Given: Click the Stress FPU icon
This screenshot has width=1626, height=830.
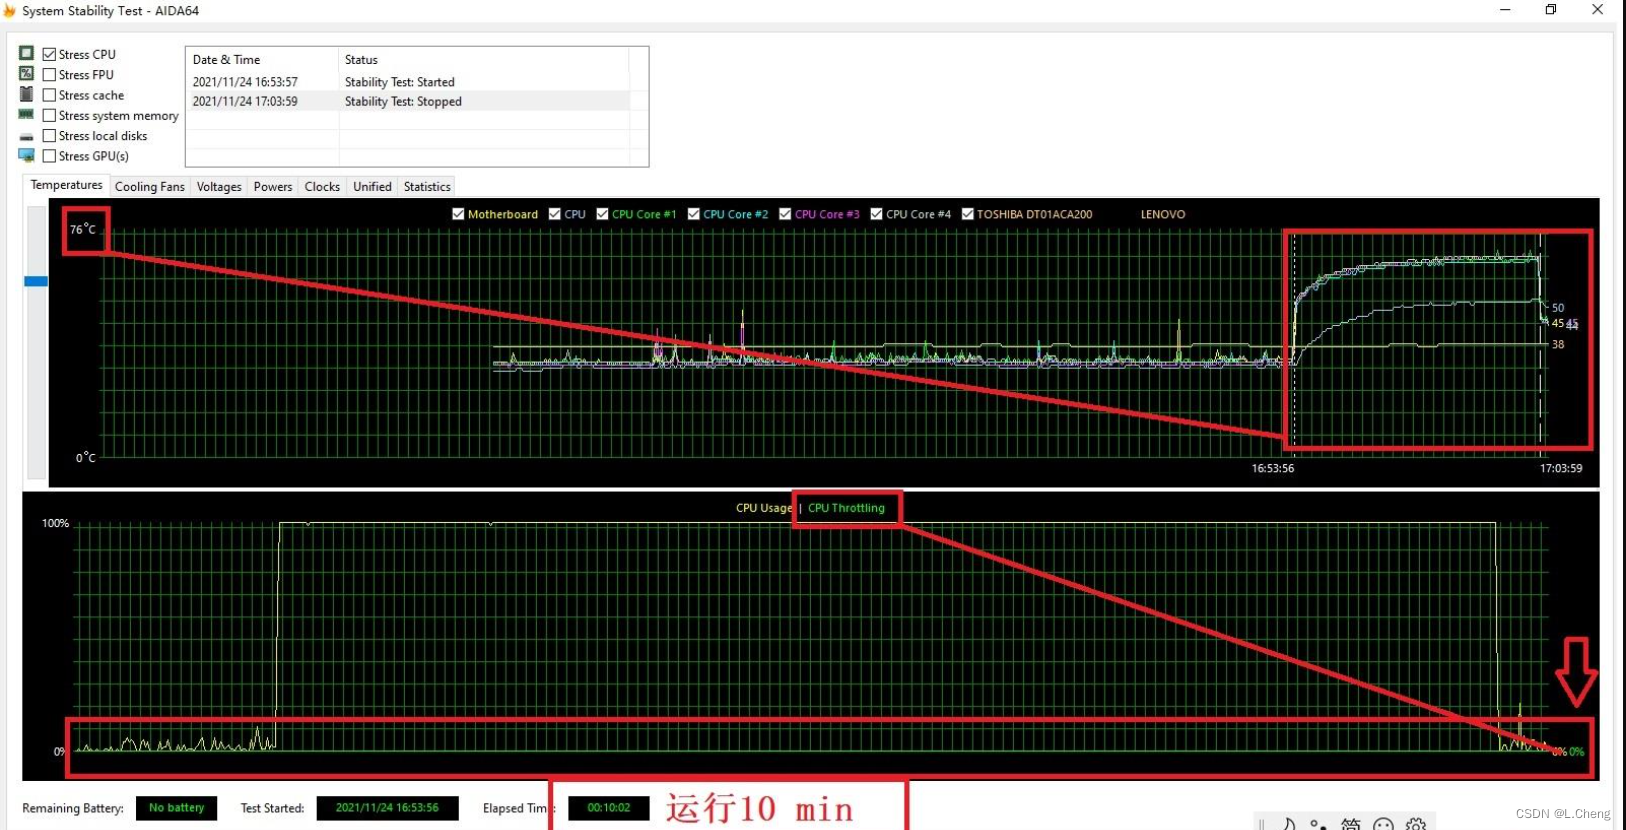Looking at the screenshot, I should (x=26, y=74).
